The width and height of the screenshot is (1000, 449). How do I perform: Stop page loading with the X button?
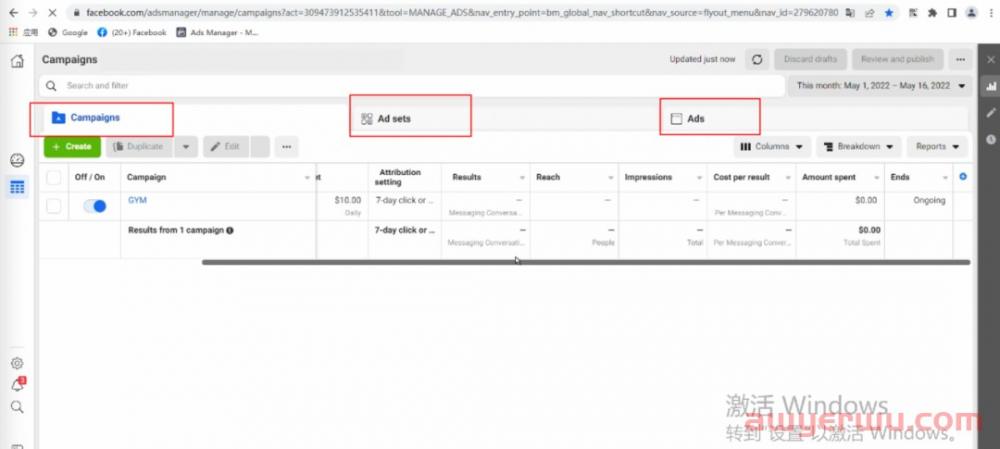(52, 13)
